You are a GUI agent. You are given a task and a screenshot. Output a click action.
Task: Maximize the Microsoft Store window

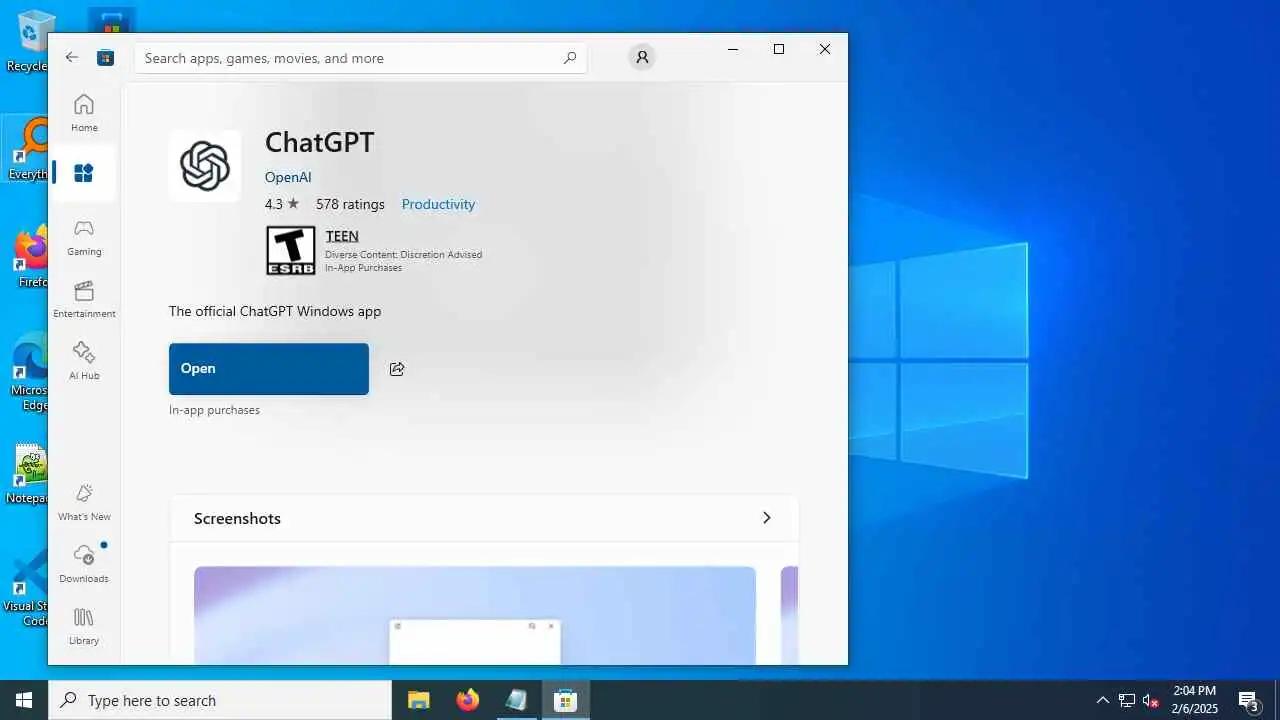[x=779, y=49]
